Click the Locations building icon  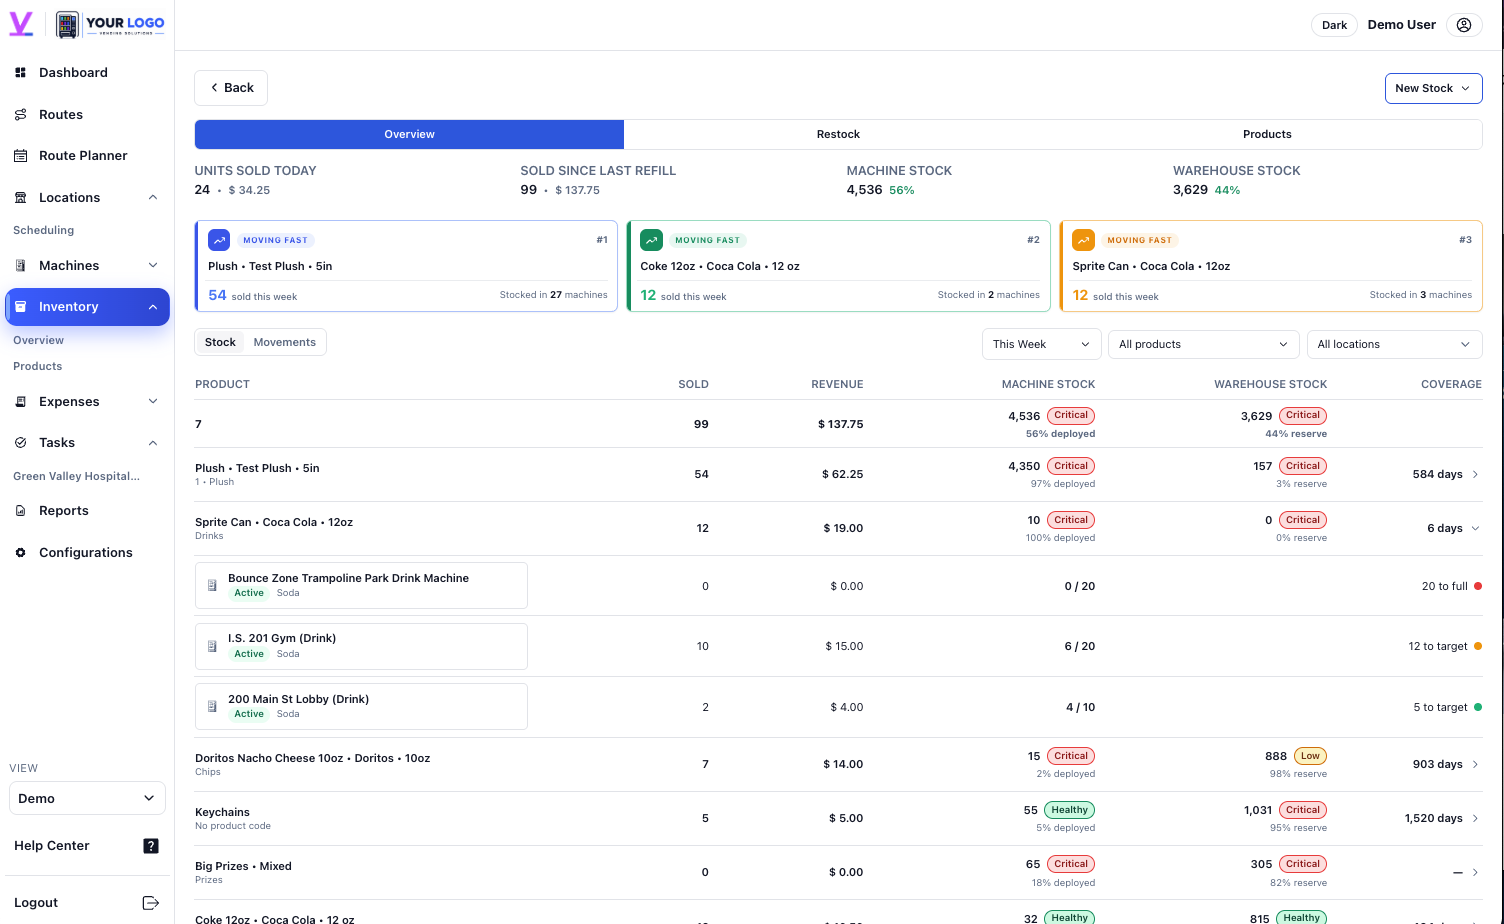click(x=20, y=198)
